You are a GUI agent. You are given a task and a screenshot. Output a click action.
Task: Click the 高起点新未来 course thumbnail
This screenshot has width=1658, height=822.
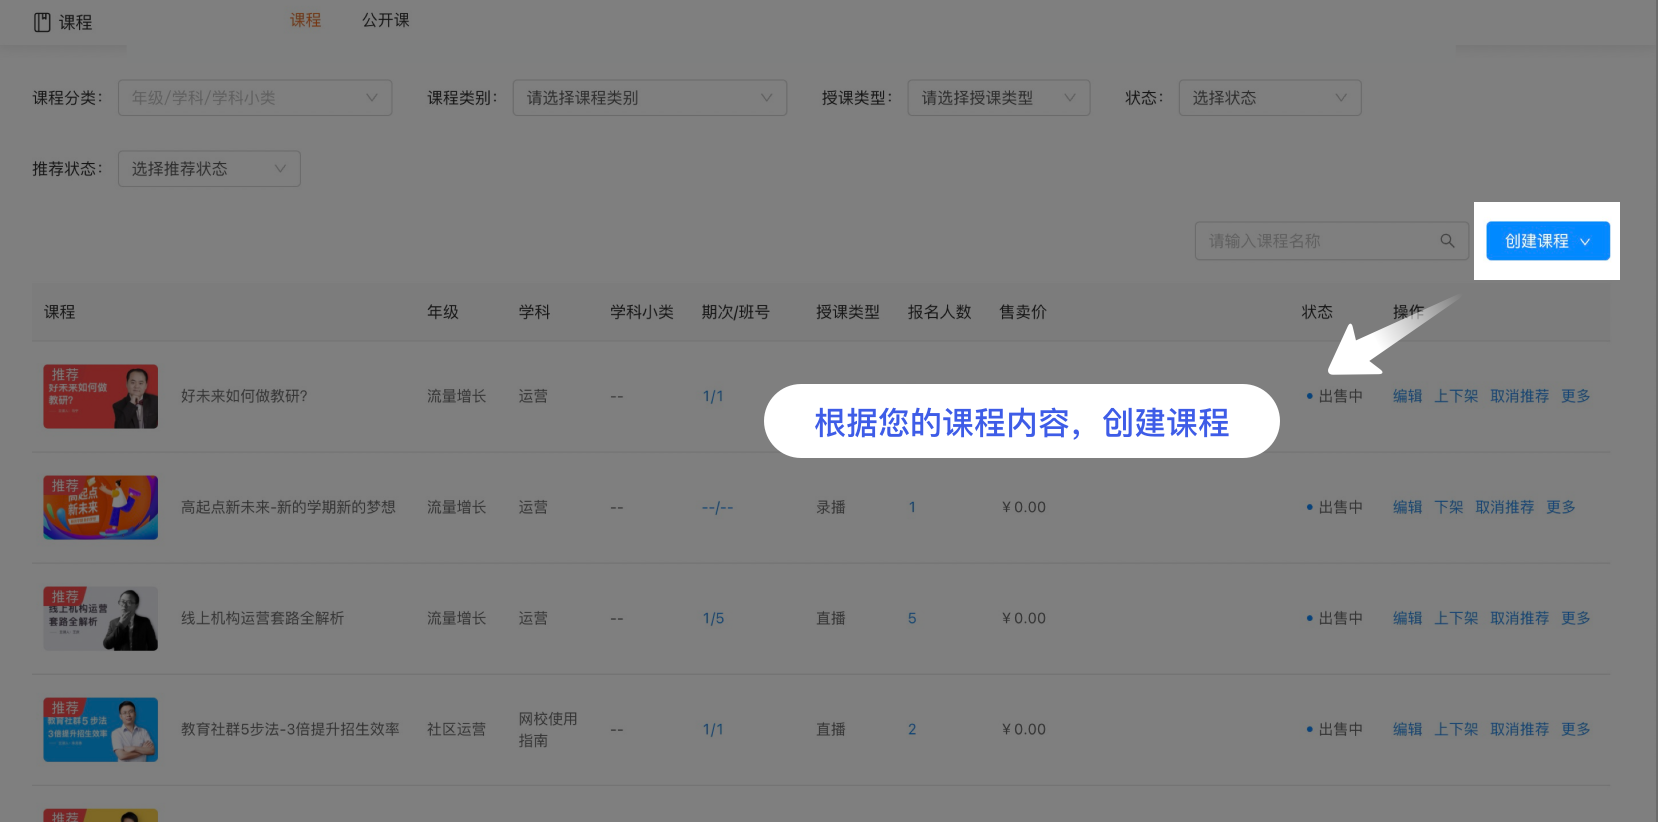click(100, 507)
